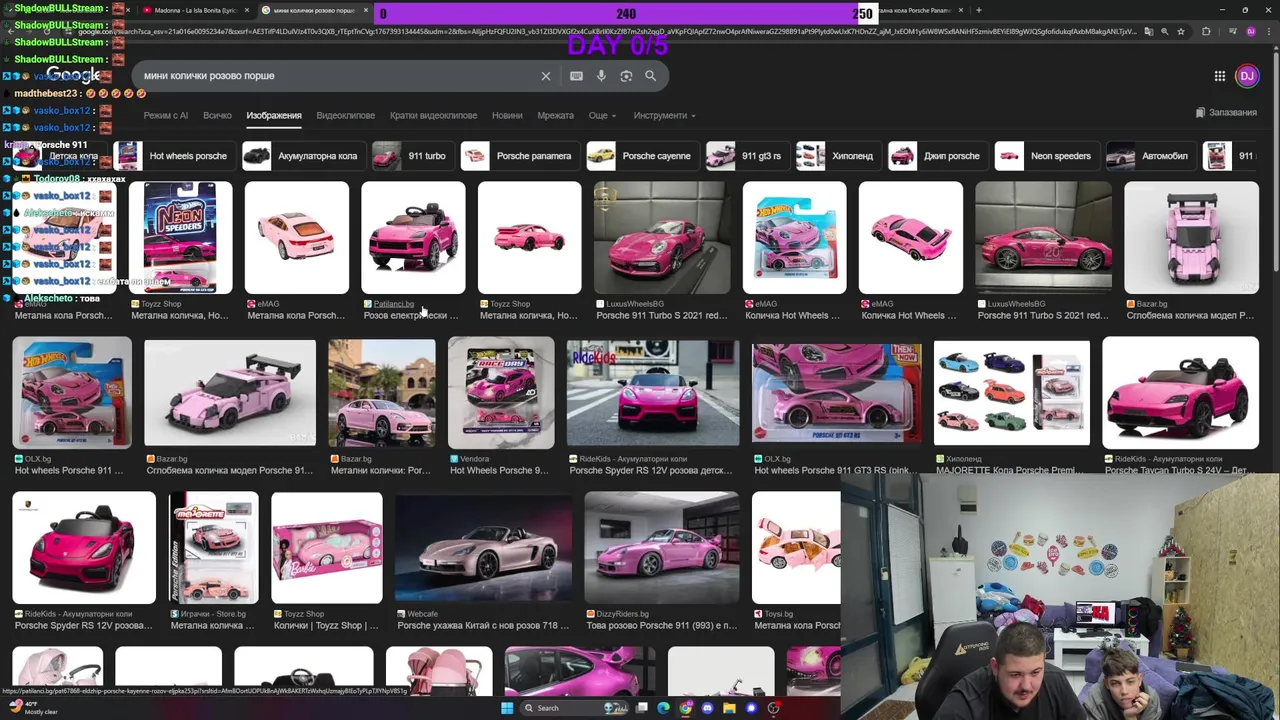Filter by Акумулаторна кола chip
This screenshot has height=720, width=1280.
(302, 156)
